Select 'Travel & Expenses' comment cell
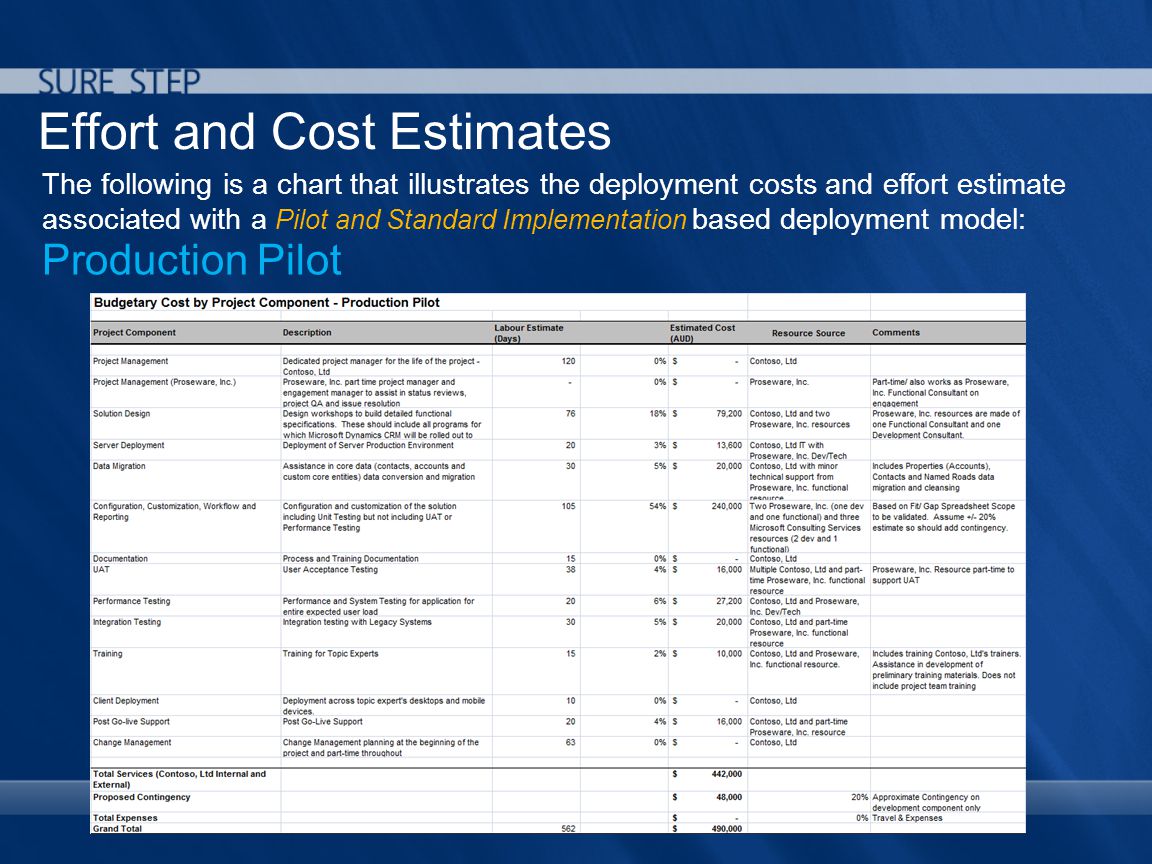 point(907,818)
